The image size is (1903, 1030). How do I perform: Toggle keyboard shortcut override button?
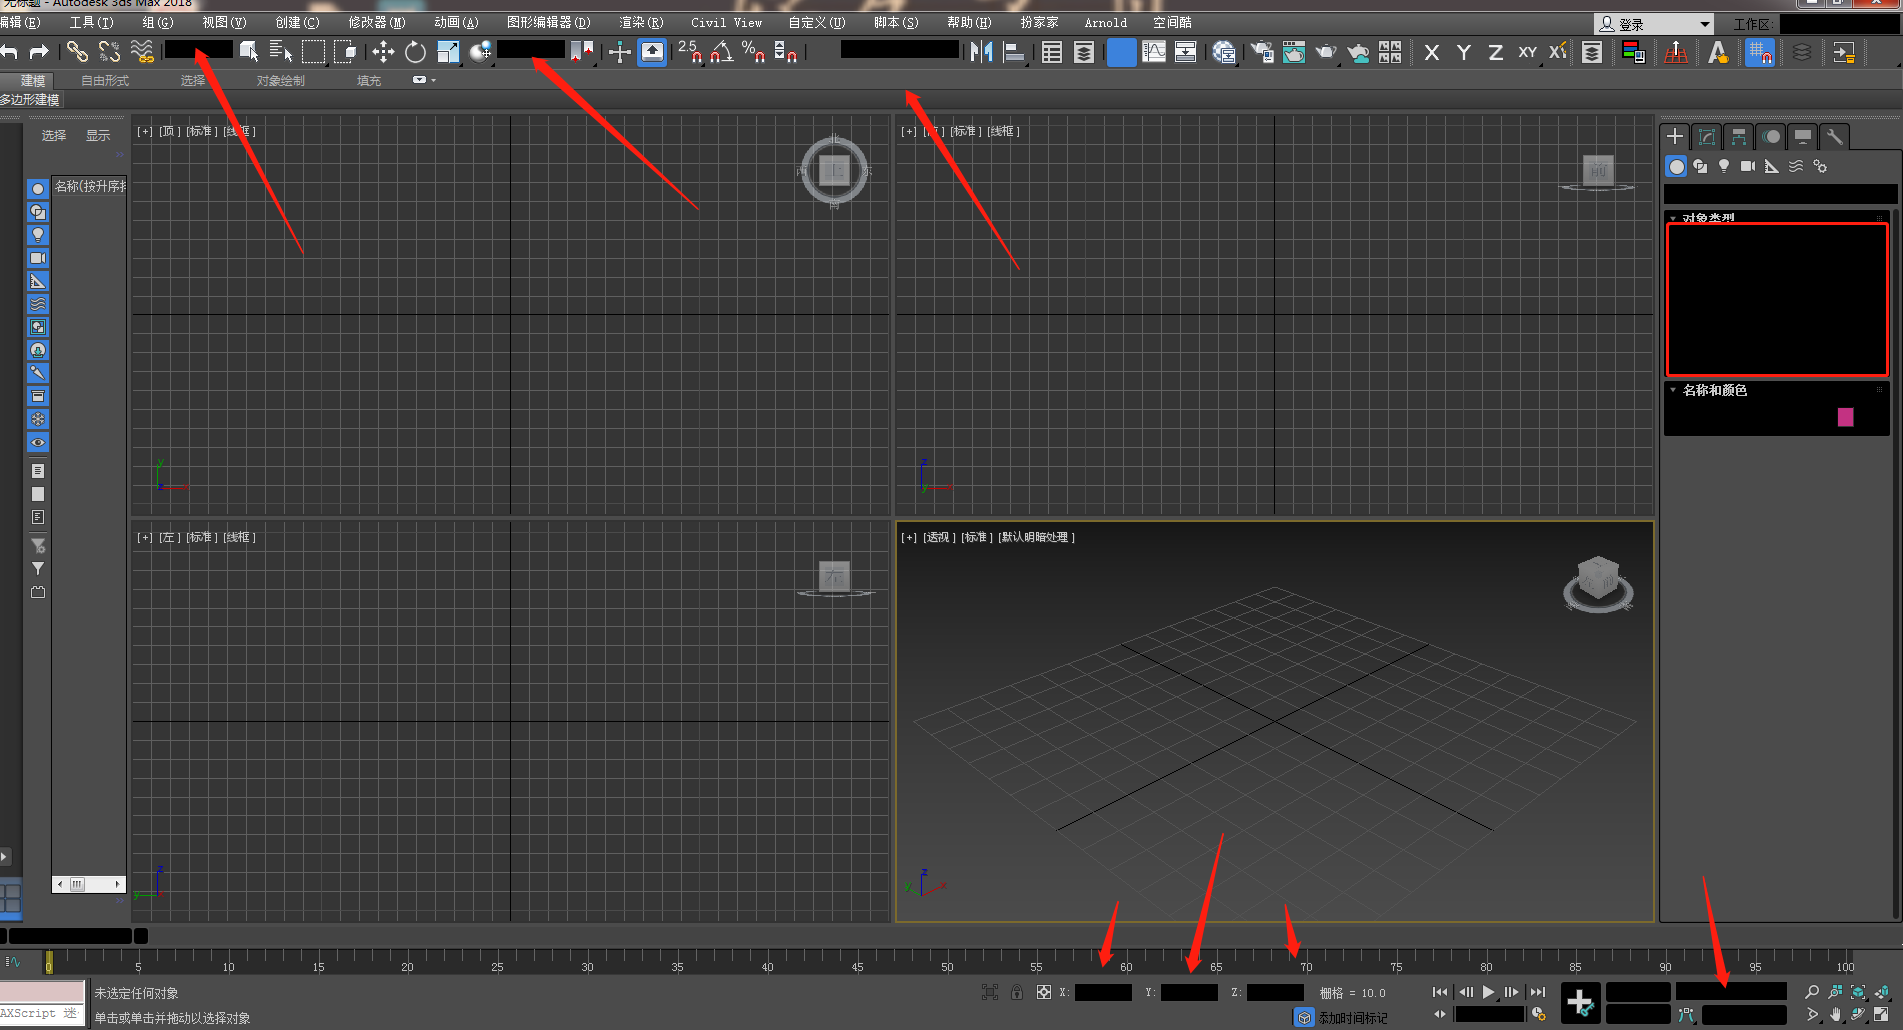652,52
